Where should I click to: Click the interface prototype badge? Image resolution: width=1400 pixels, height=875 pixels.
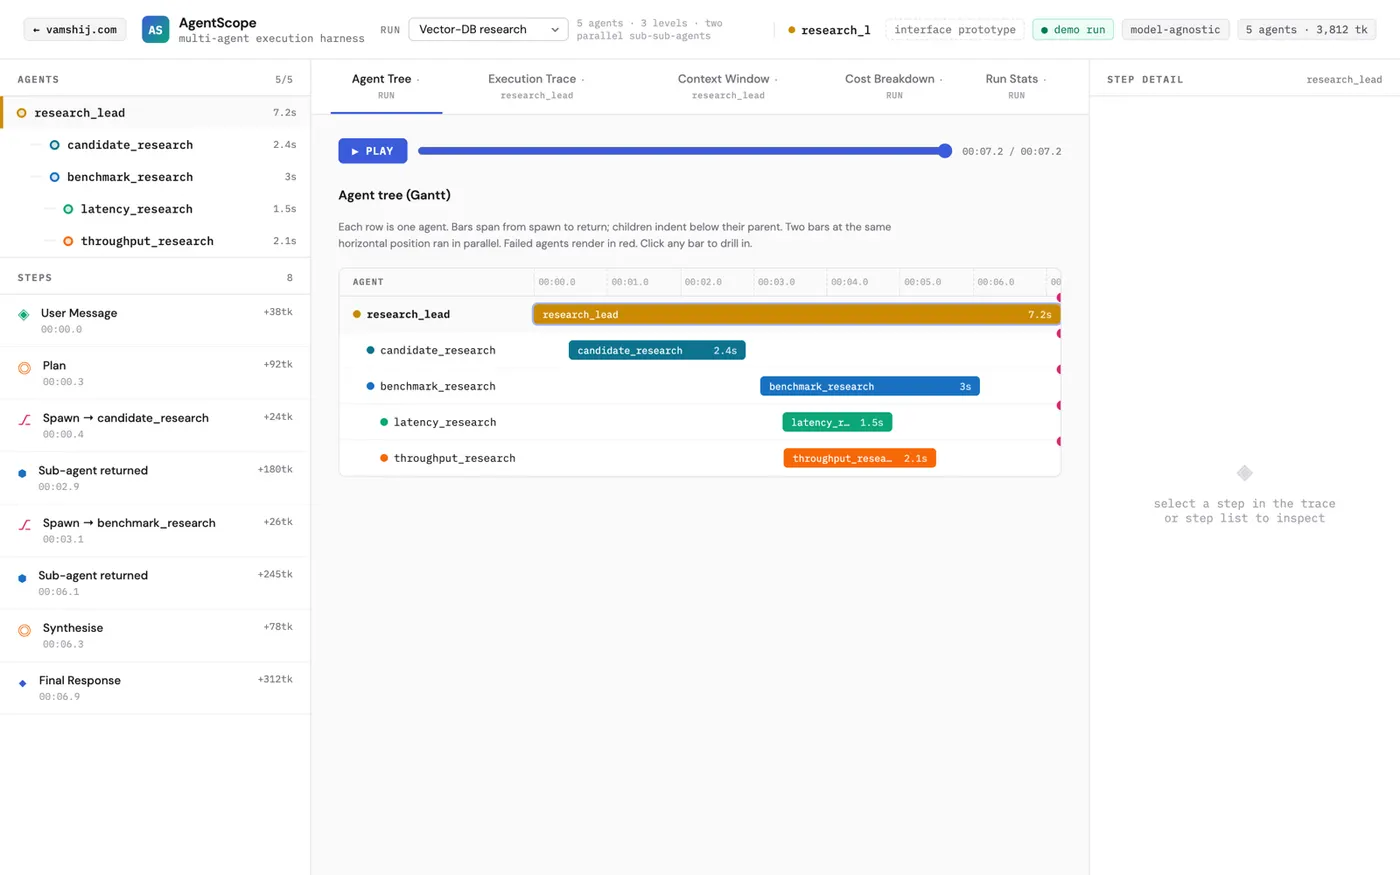tap(955, 30)
